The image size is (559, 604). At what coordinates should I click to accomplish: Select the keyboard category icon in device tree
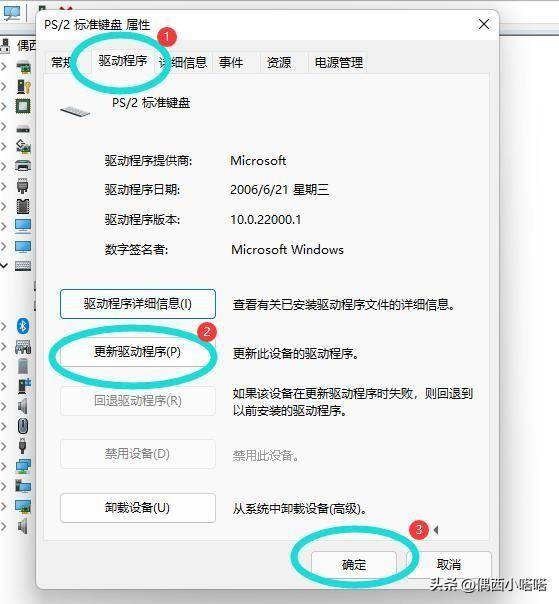tap(23, 266)
